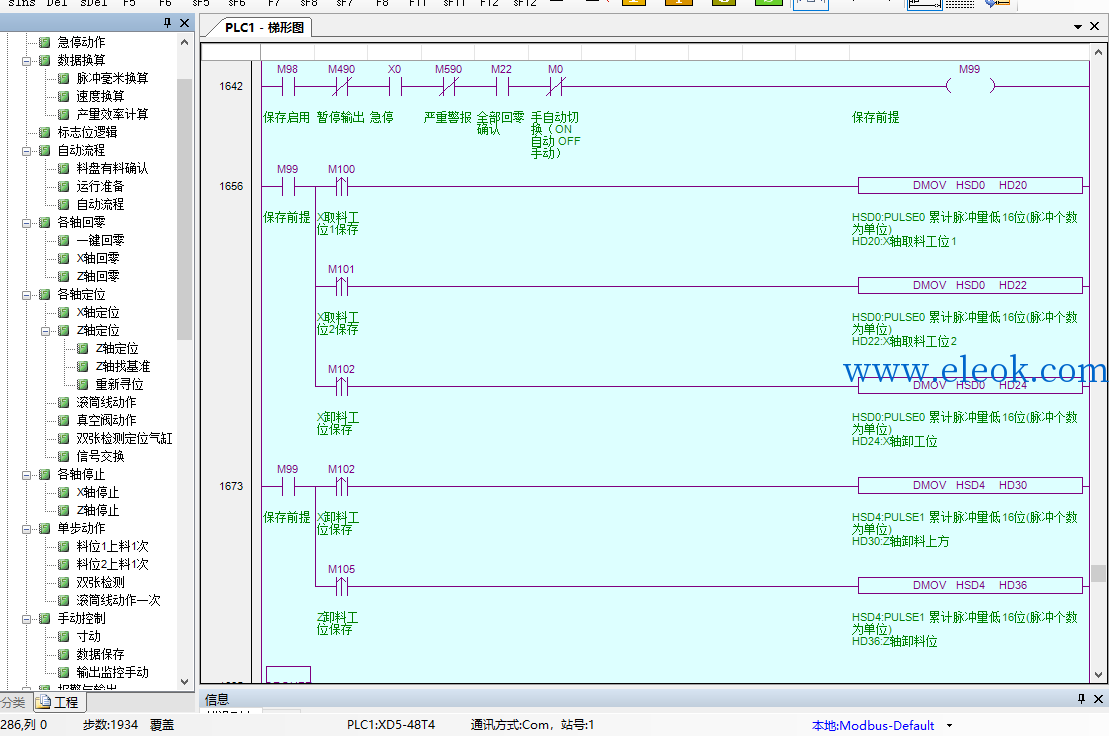Pin the project tree panel
Viewport: 1109px width, 736px height.
(167, 23)
